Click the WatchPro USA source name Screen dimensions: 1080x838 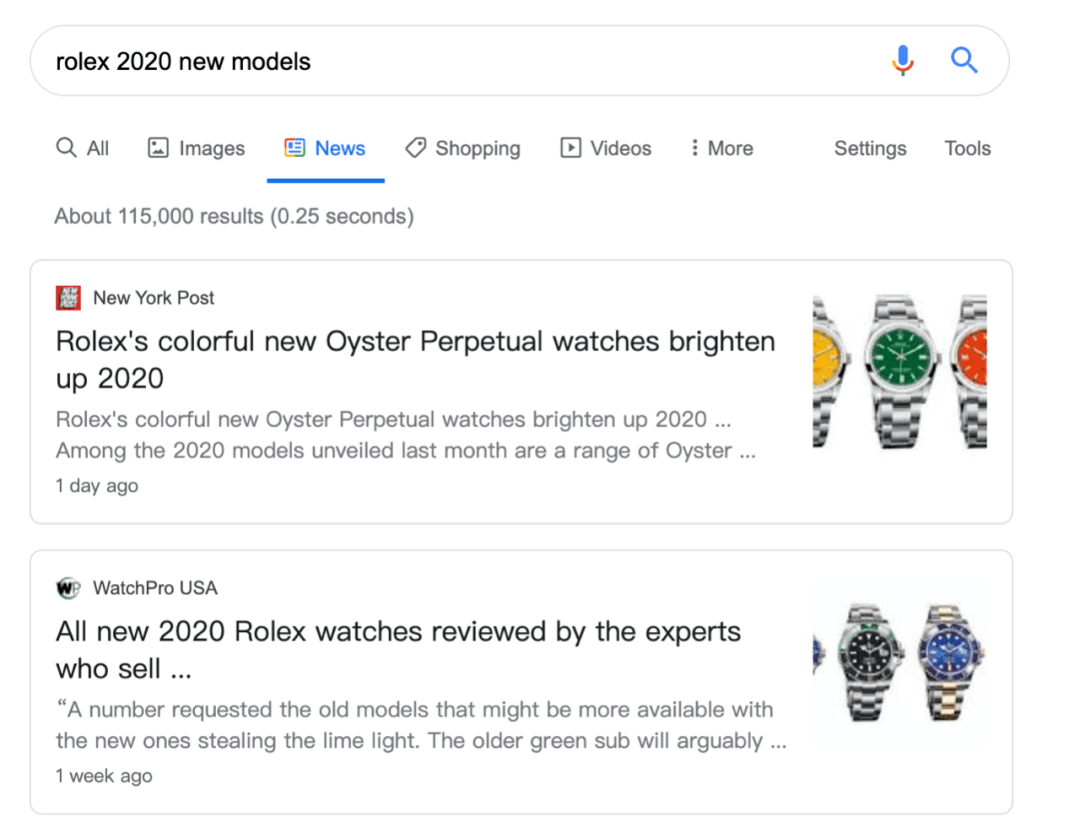pyautogui.click(x=155, y=588)
